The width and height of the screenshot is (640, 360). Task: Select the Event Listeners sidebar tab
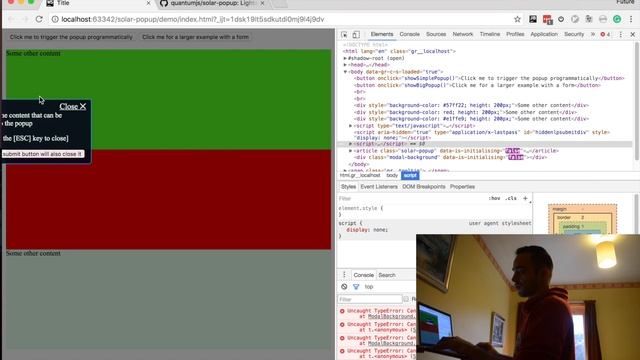pyautogui.click(x=379, y=187)
